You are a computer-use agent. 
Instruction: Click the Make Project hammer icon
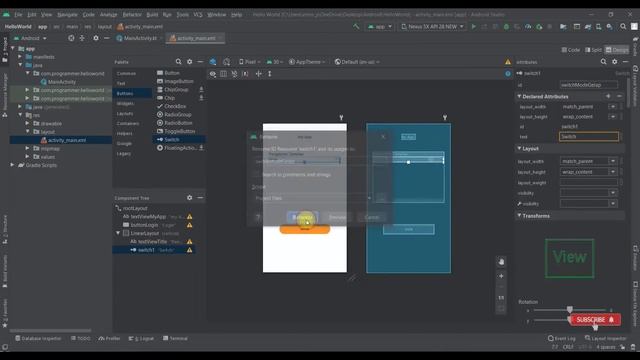[x=356, y=27]
